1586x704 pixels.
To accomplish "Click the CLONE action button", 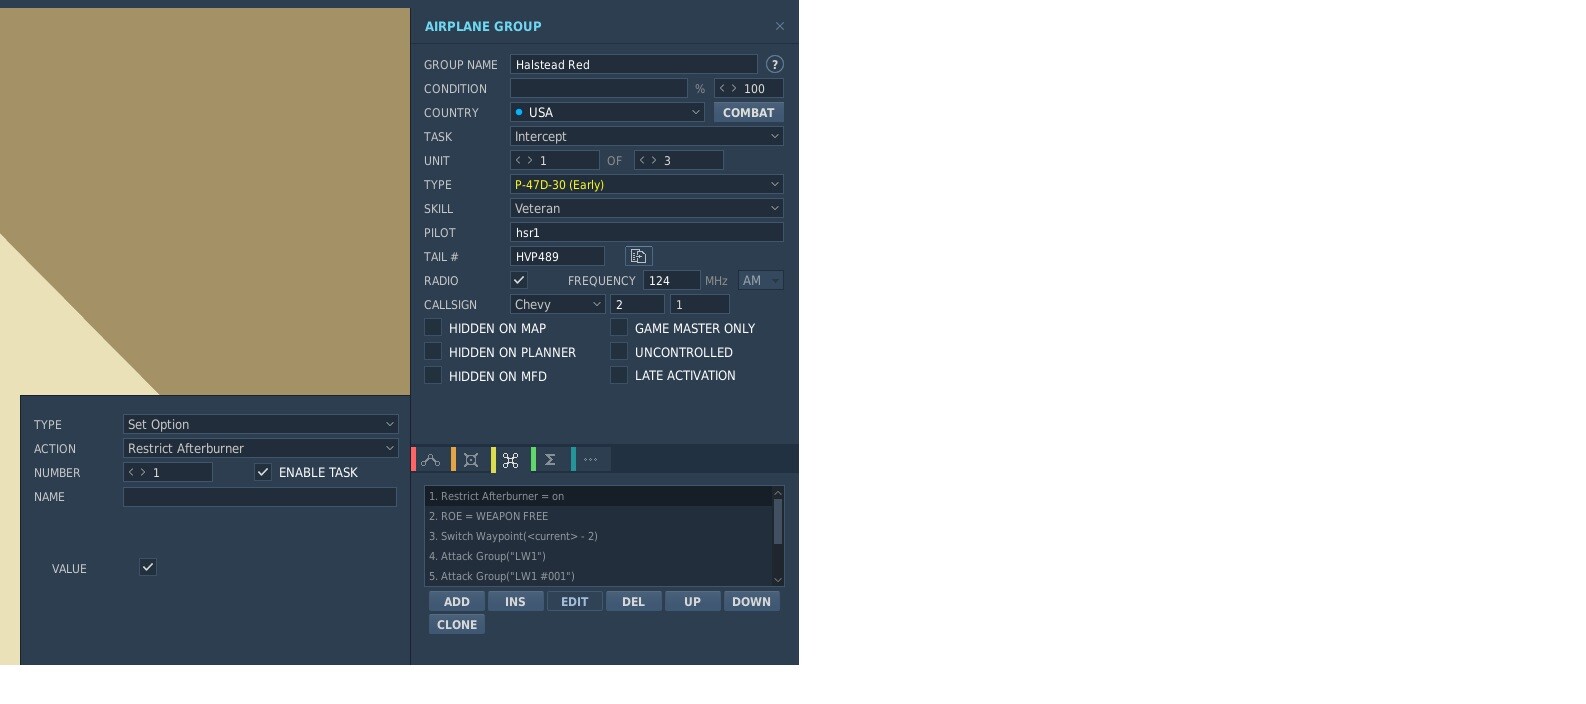I will pos(457,624).
